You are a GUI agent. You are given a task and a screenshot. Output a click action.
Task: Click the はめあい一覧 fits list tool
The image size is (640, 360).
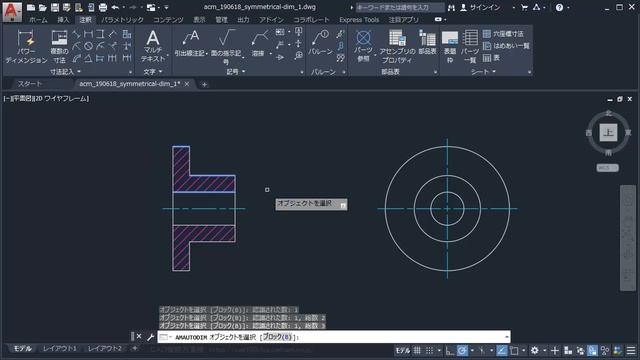(x=506, y=46)
